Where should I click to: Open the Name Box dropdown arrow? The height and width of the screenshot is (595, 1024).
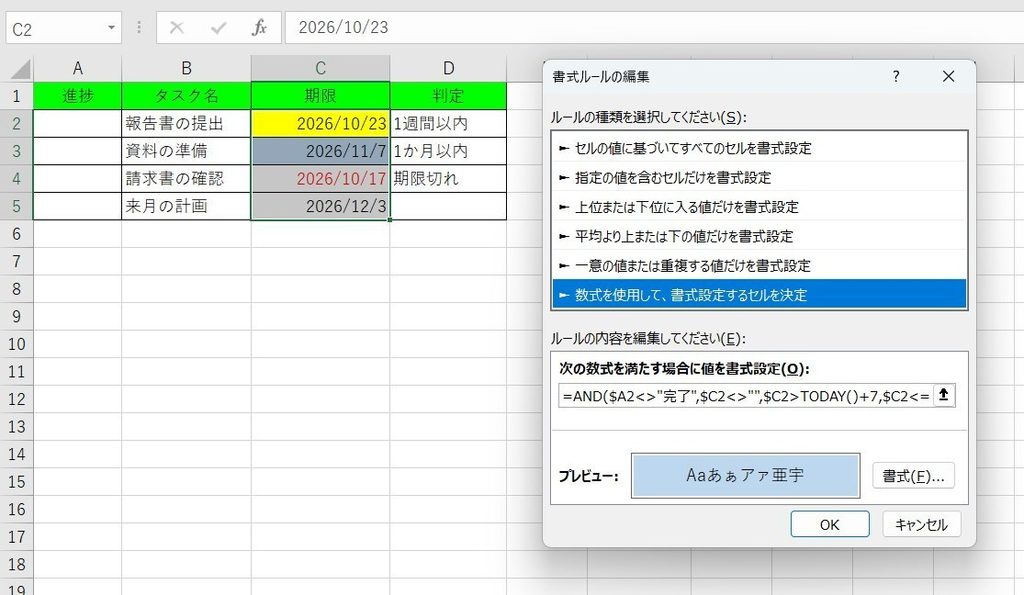coord(111,28)
